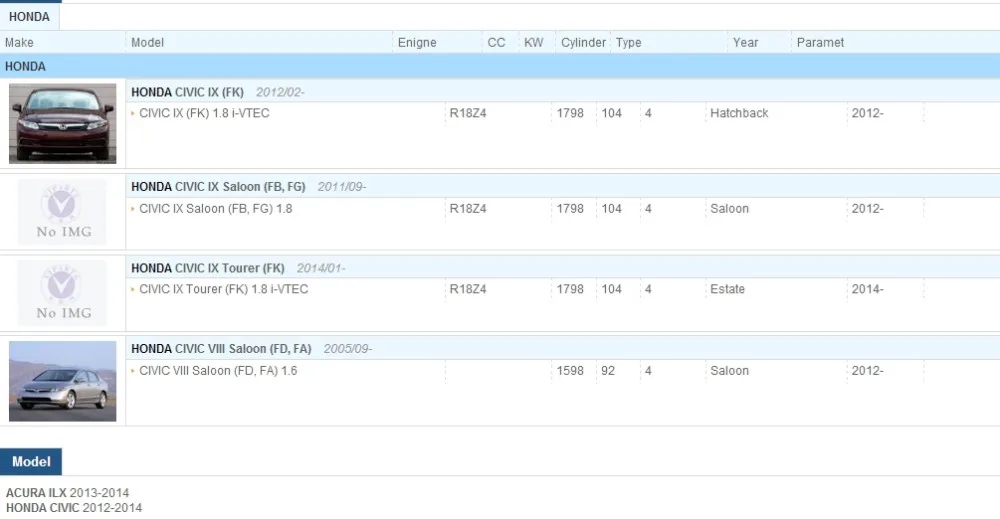Click the Model column header

[x=147, y=43]
